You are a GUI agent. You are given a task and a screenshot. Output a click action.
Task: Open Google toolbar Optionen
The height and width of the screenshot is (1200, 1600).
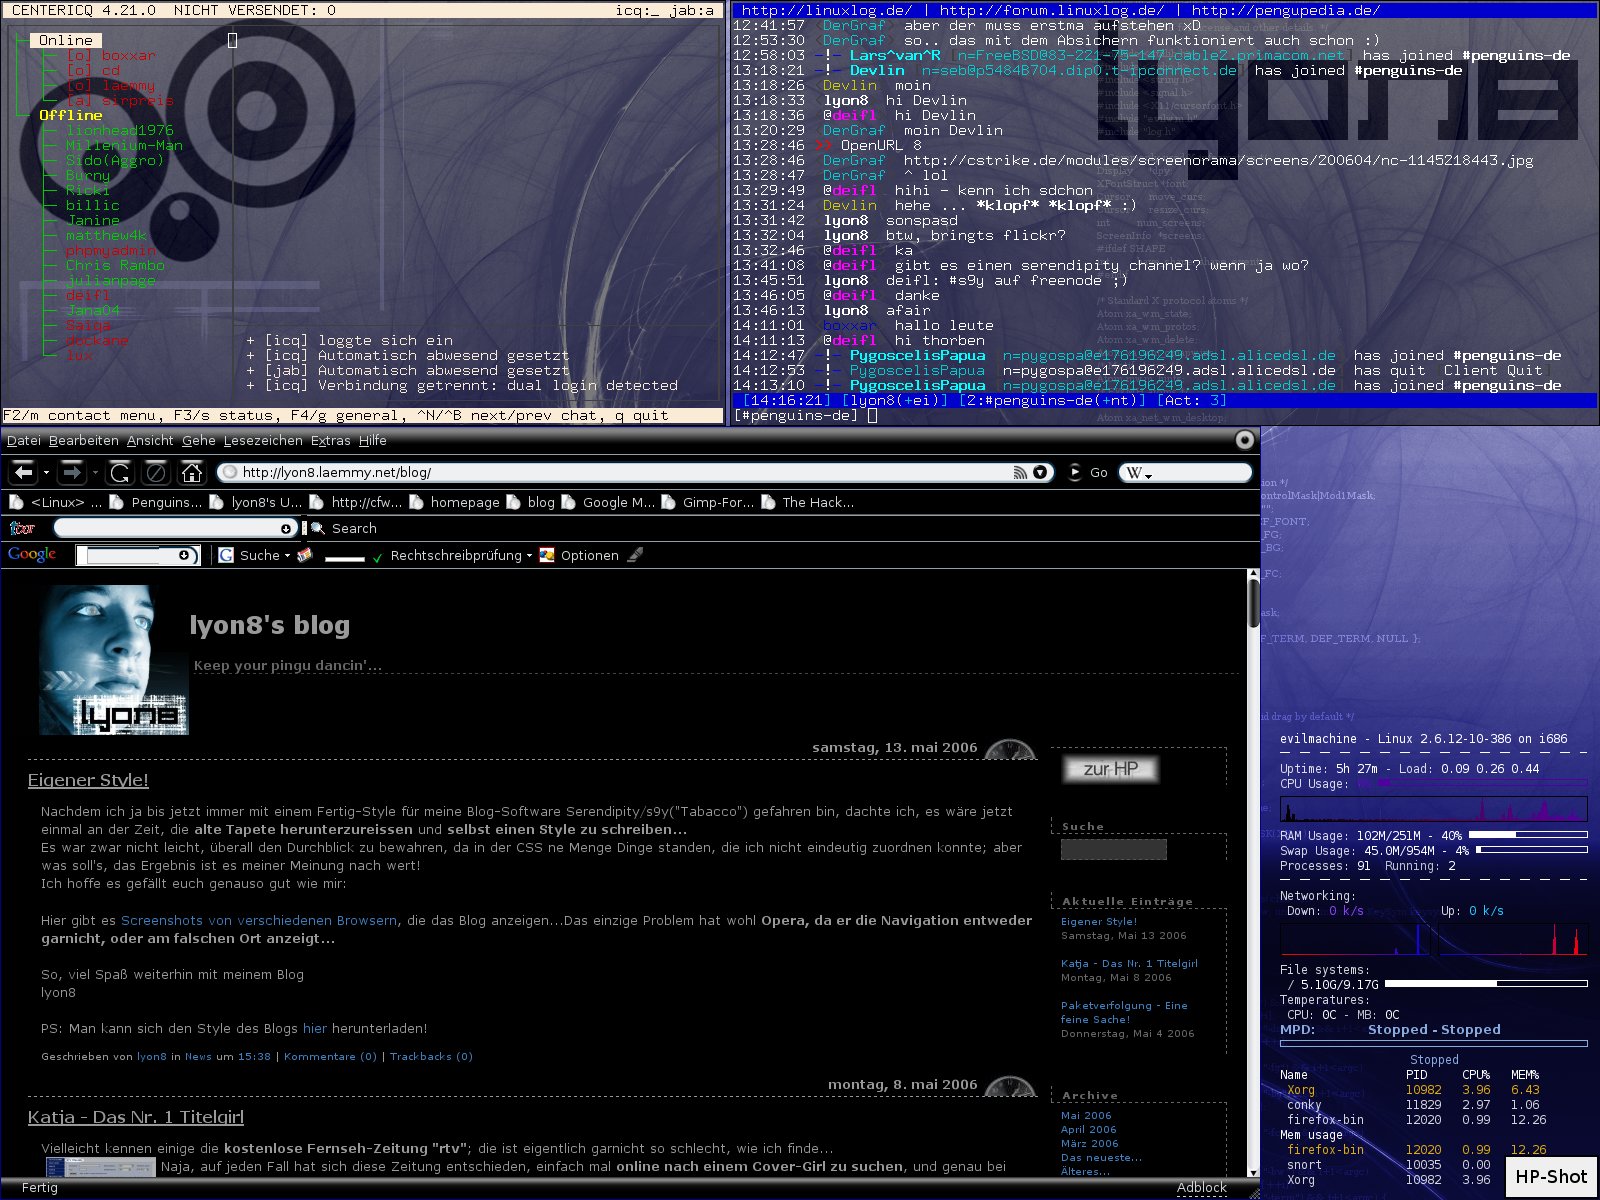point(589,555)
